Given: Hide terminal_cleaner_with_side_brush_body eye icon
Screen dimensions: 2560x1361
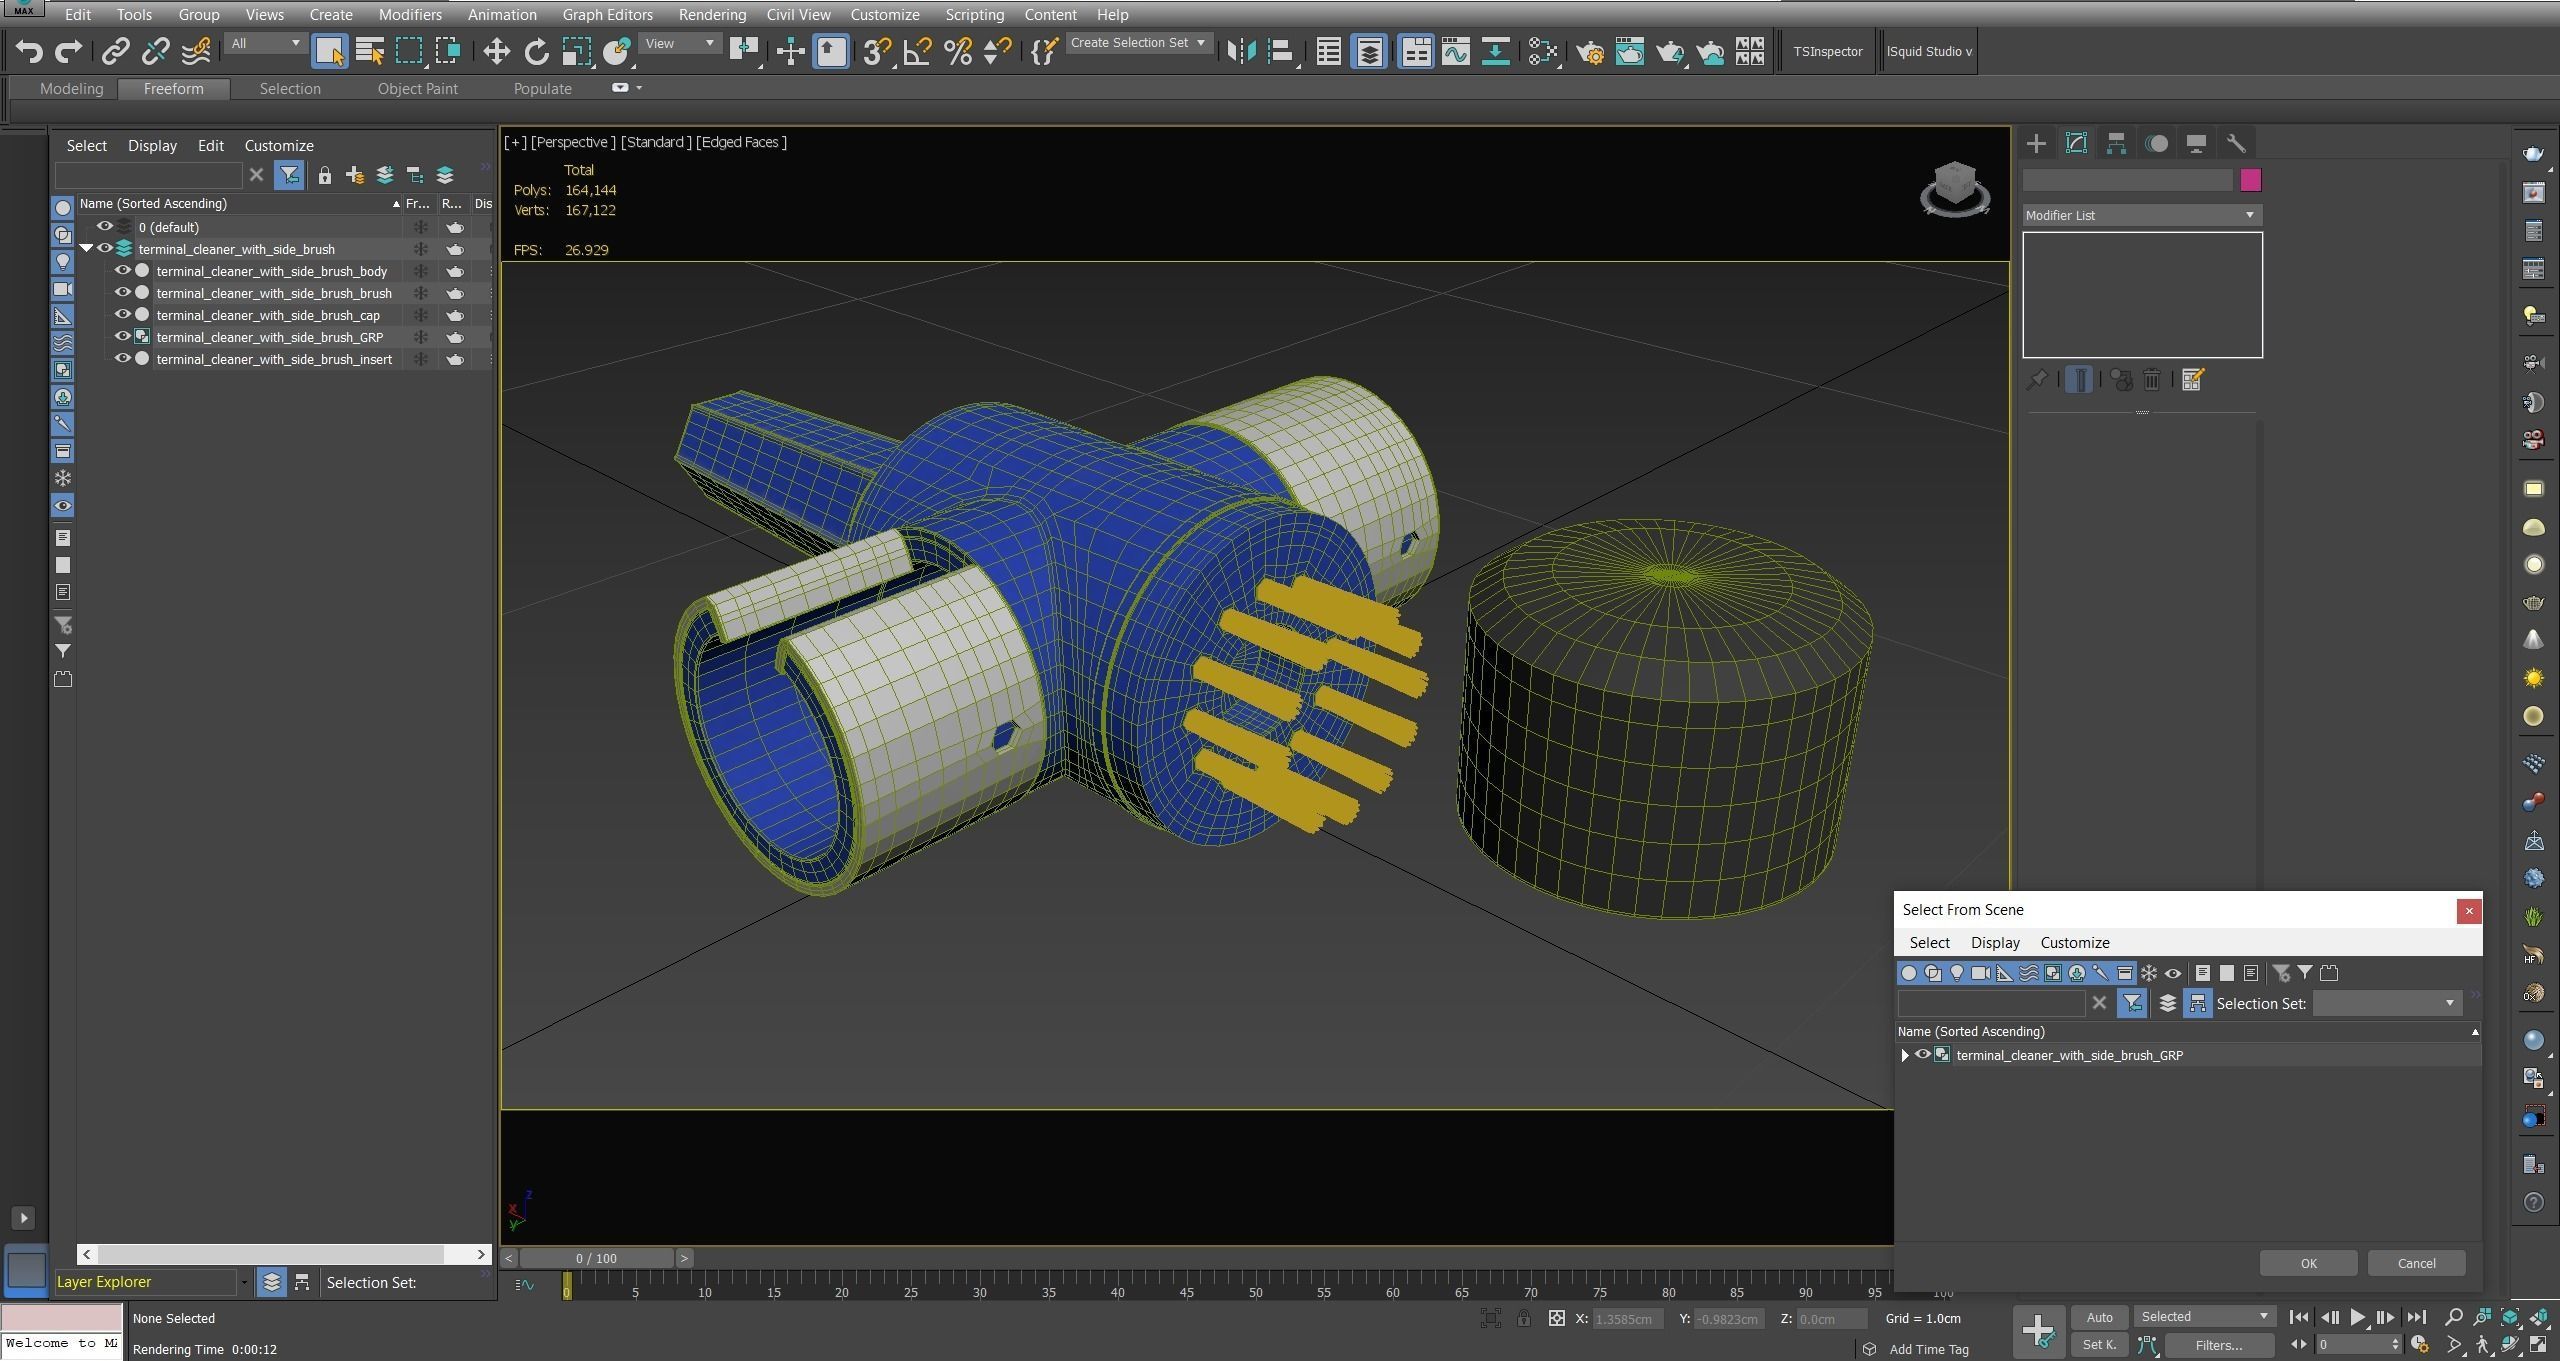Looking at the screenshot, I should (x=122, y=271).
